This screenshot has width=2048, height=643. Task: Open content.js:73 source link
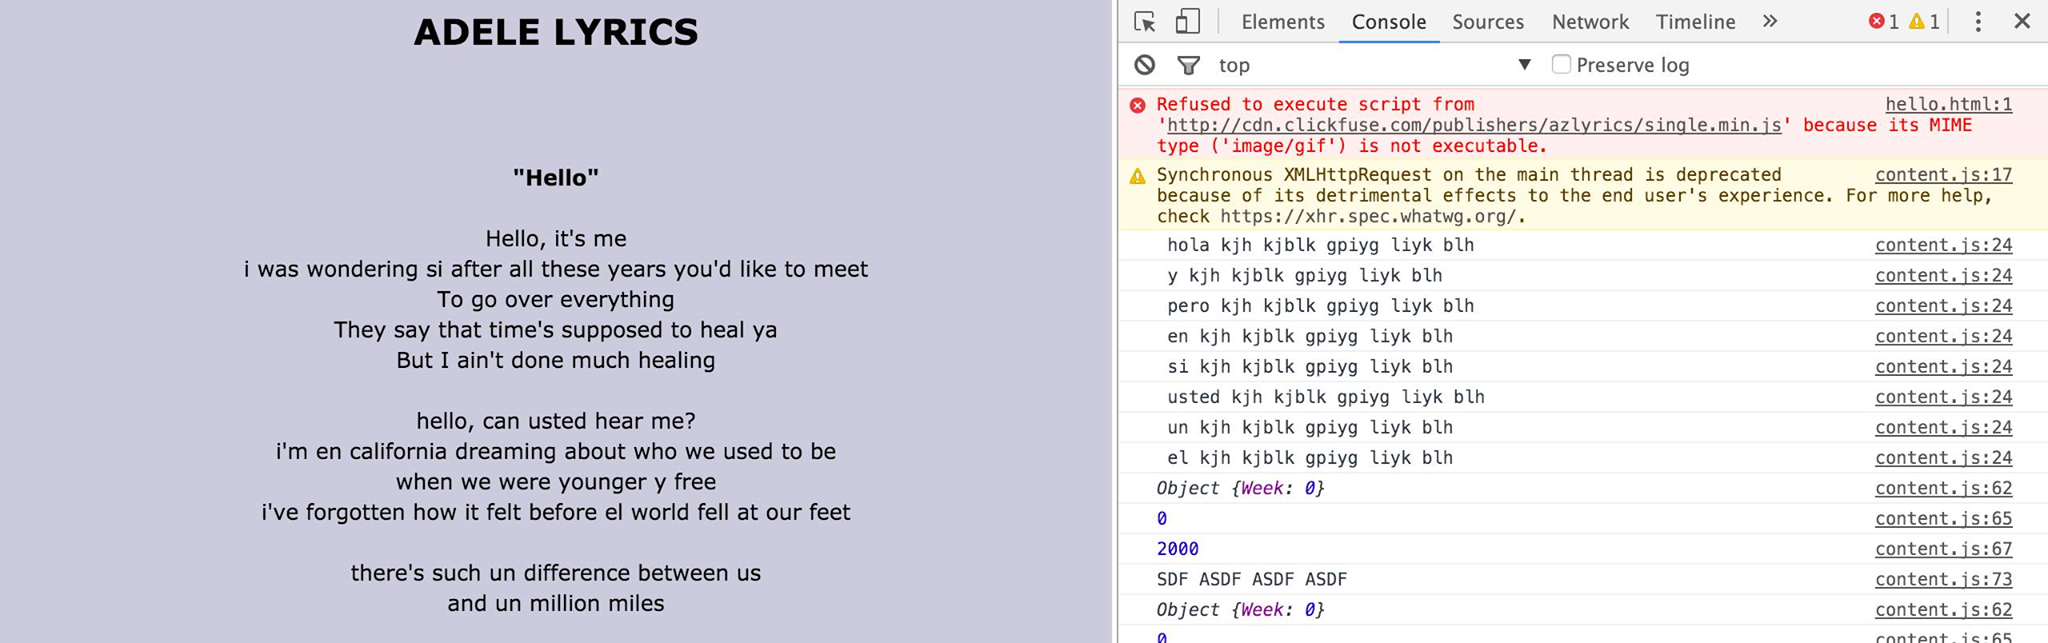[1944, 579]
